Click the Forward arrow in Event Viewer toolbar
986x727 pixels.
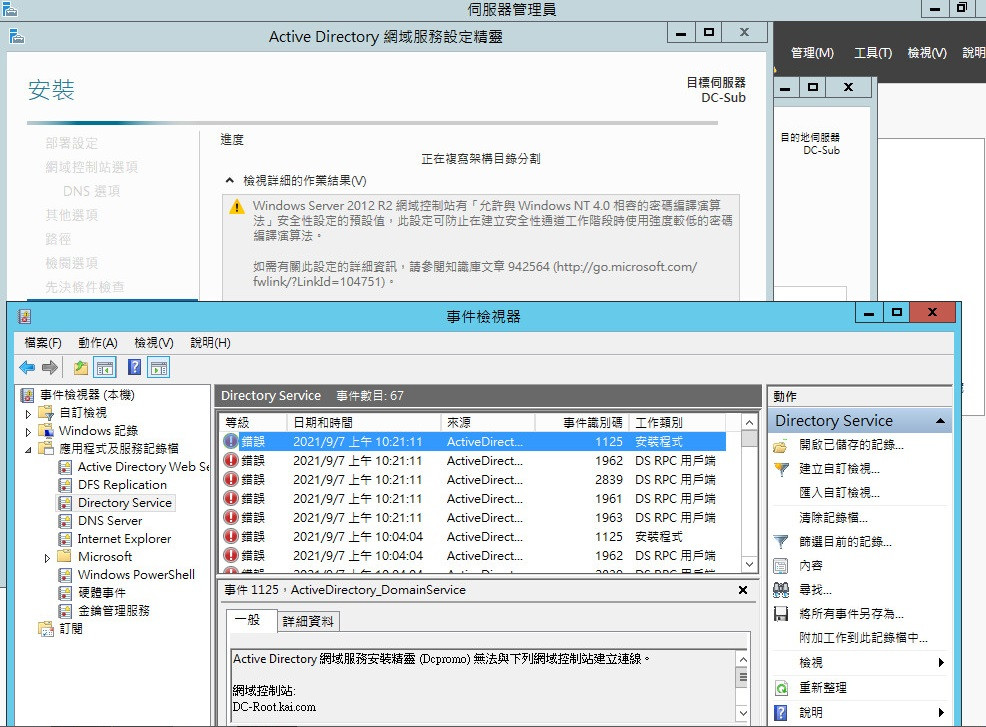[50, 367]
